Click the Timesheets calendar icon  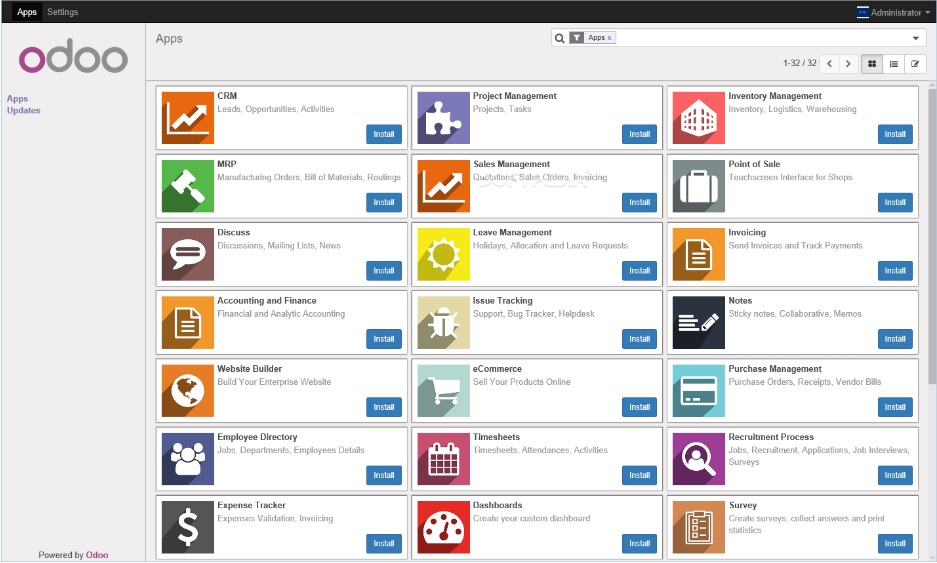pos(443,458)
